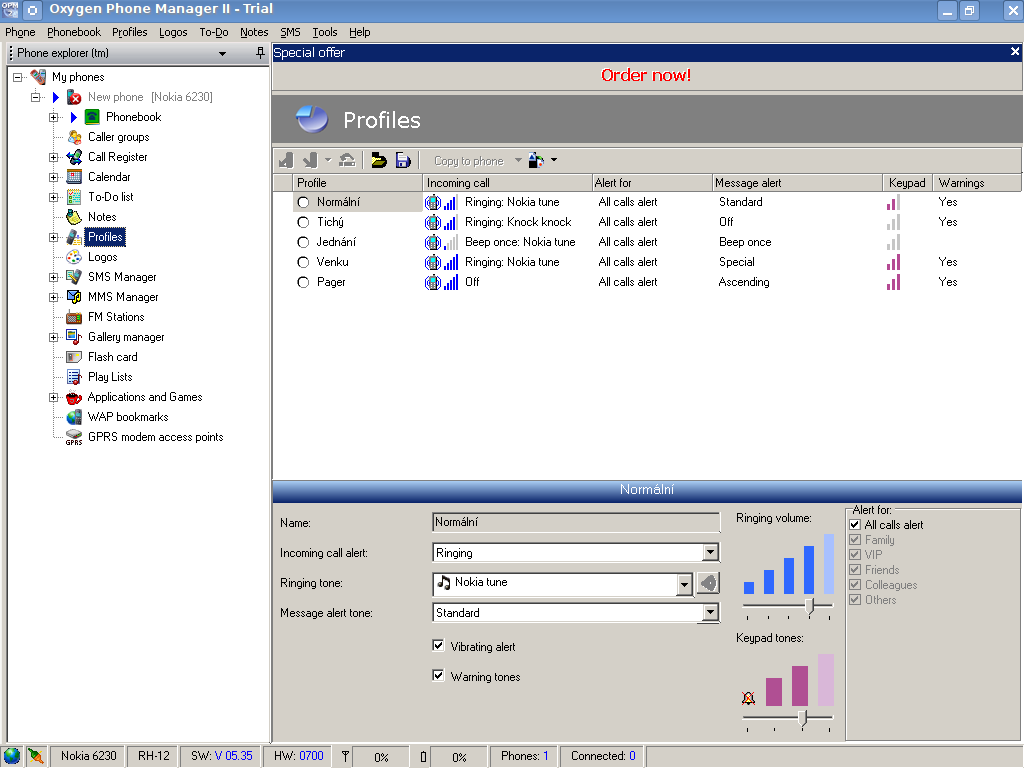Click the Keypad tones slider handle

coord(803,719)
